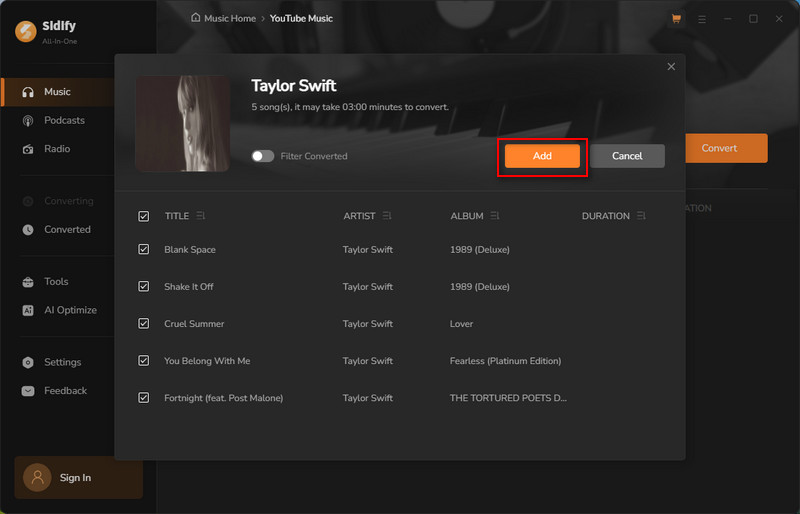The image size is (800, 514).
Task: Click the orange Add button
Action: (x=542, y=156)
